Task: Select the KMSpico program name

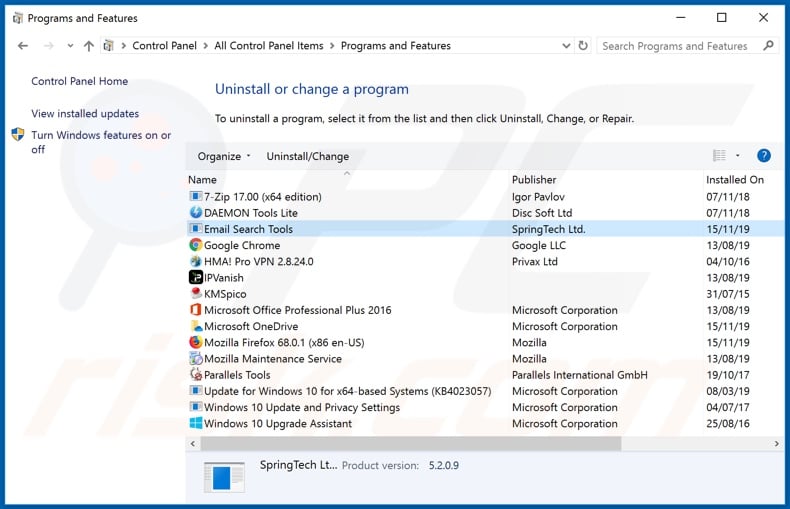Action: (225, 294)
